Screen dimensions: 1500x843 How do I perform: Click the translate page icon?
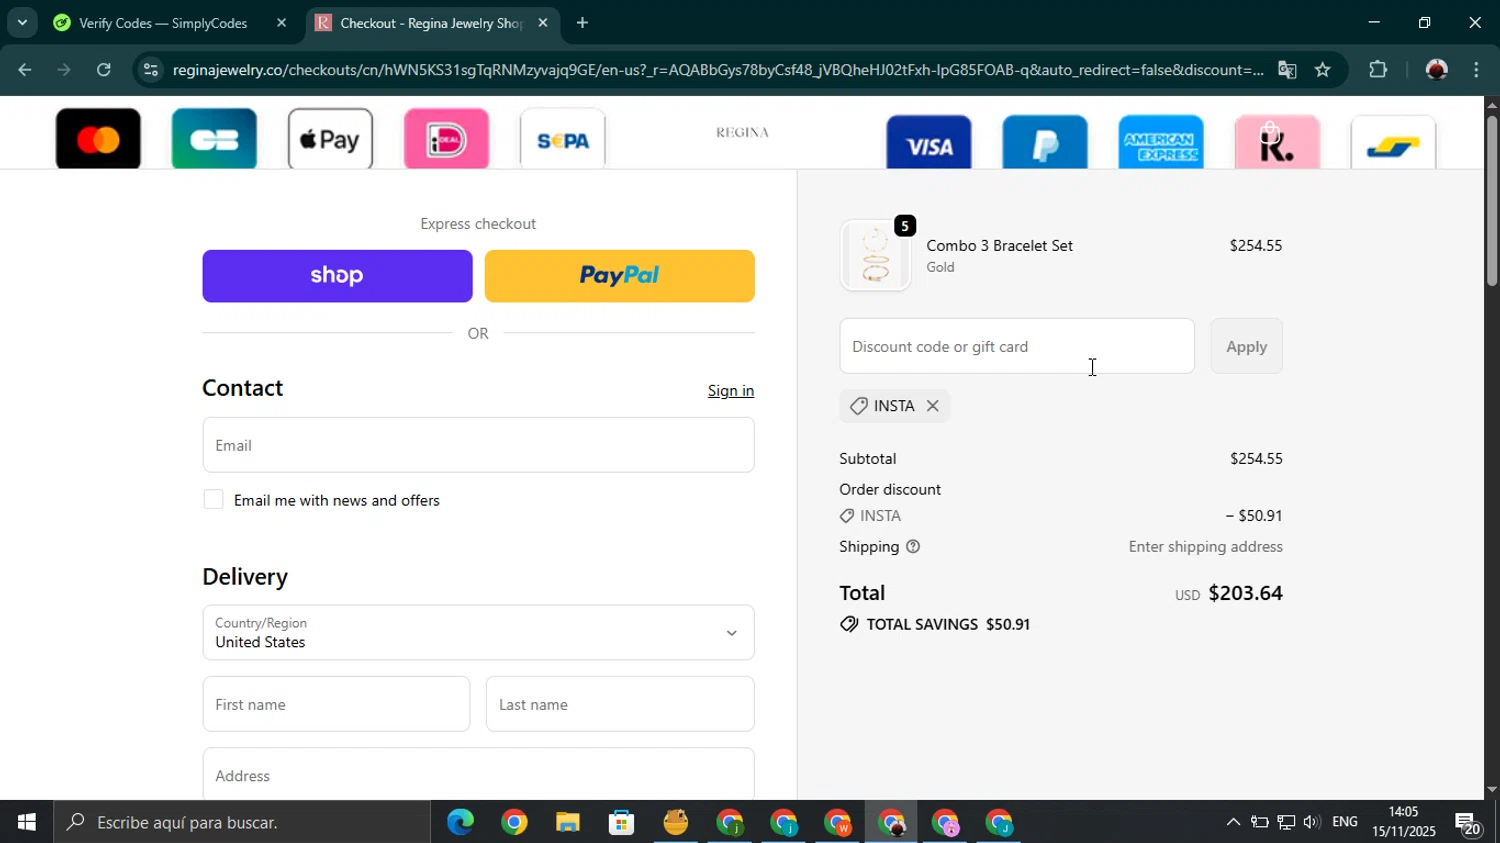click(1287, 70)
